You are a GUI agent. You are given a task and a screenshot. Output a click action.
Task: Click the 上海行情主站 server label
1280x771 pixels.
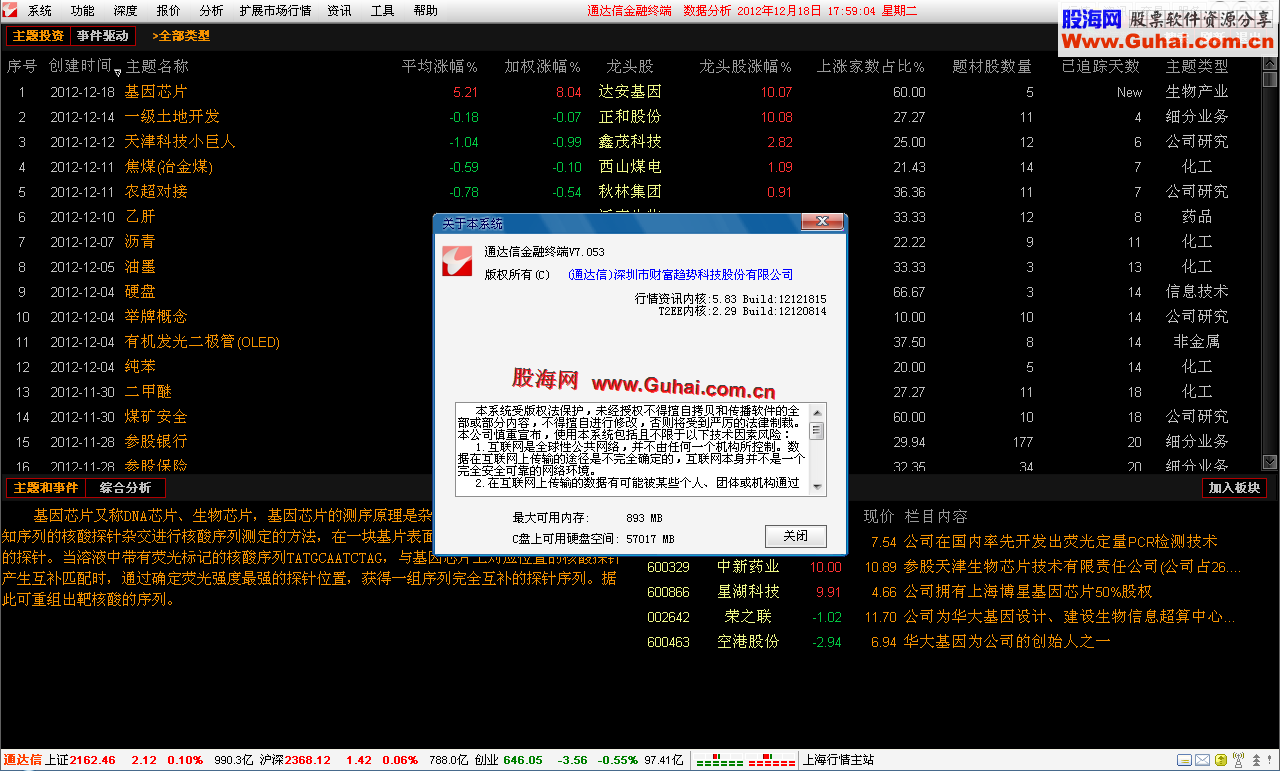click(838, 761)
